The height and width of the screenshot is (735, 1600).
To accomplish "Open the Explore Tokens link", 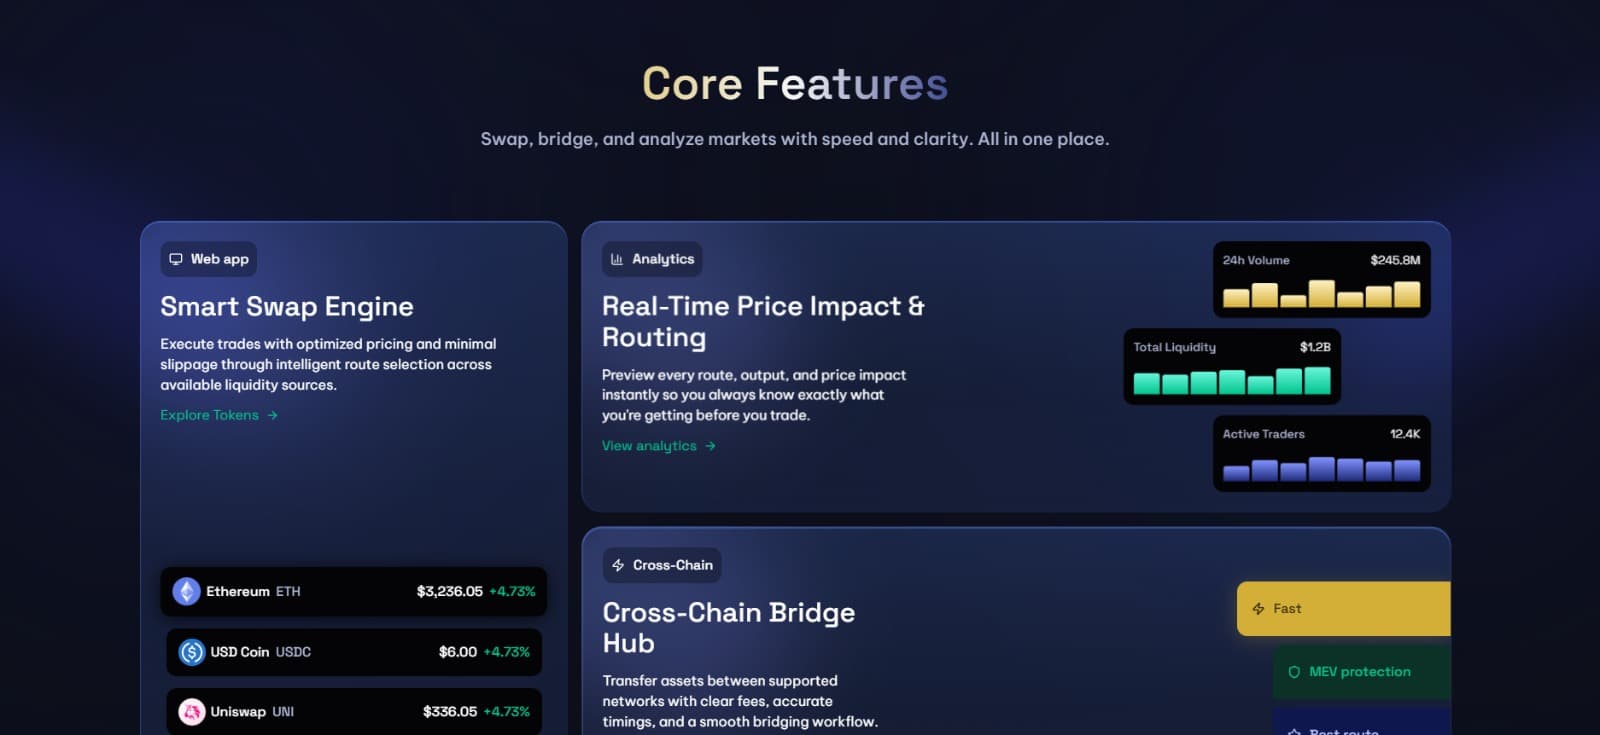I will click(x=210, y=415).
